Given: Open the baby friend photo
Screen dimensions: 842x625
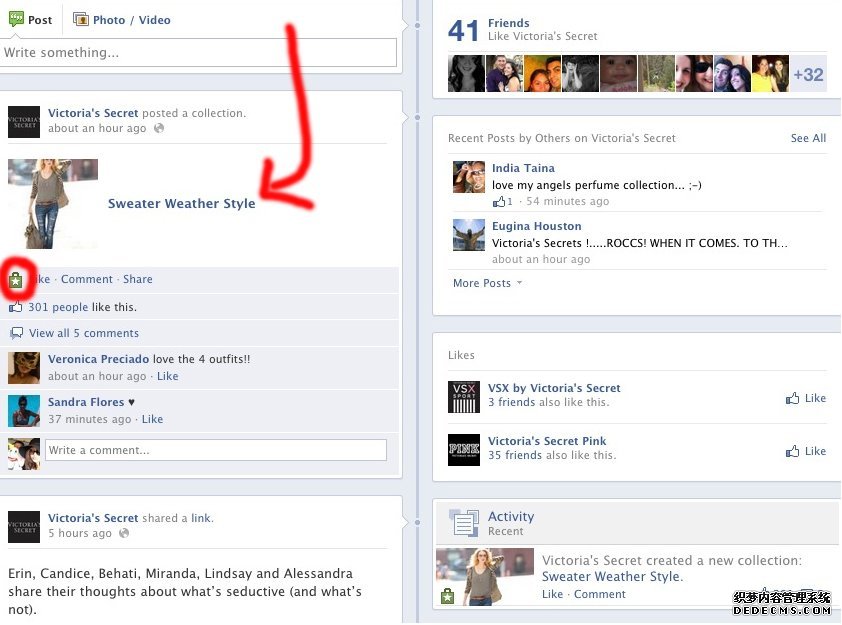Looking at the screenshot, I should tap(618, 73).
